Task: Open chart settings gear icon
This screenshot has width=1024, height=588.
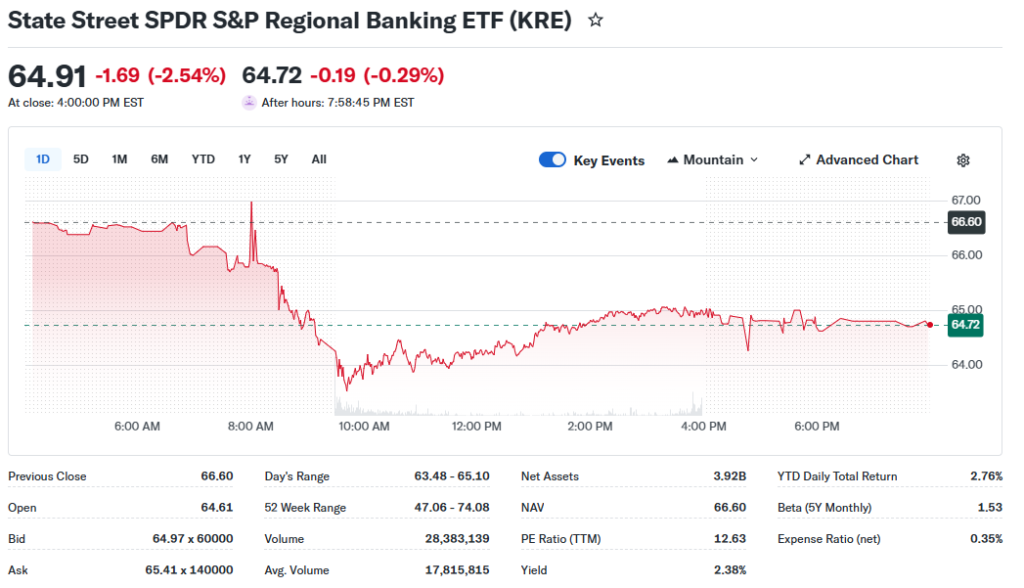Action: click(x=963, y=160)
